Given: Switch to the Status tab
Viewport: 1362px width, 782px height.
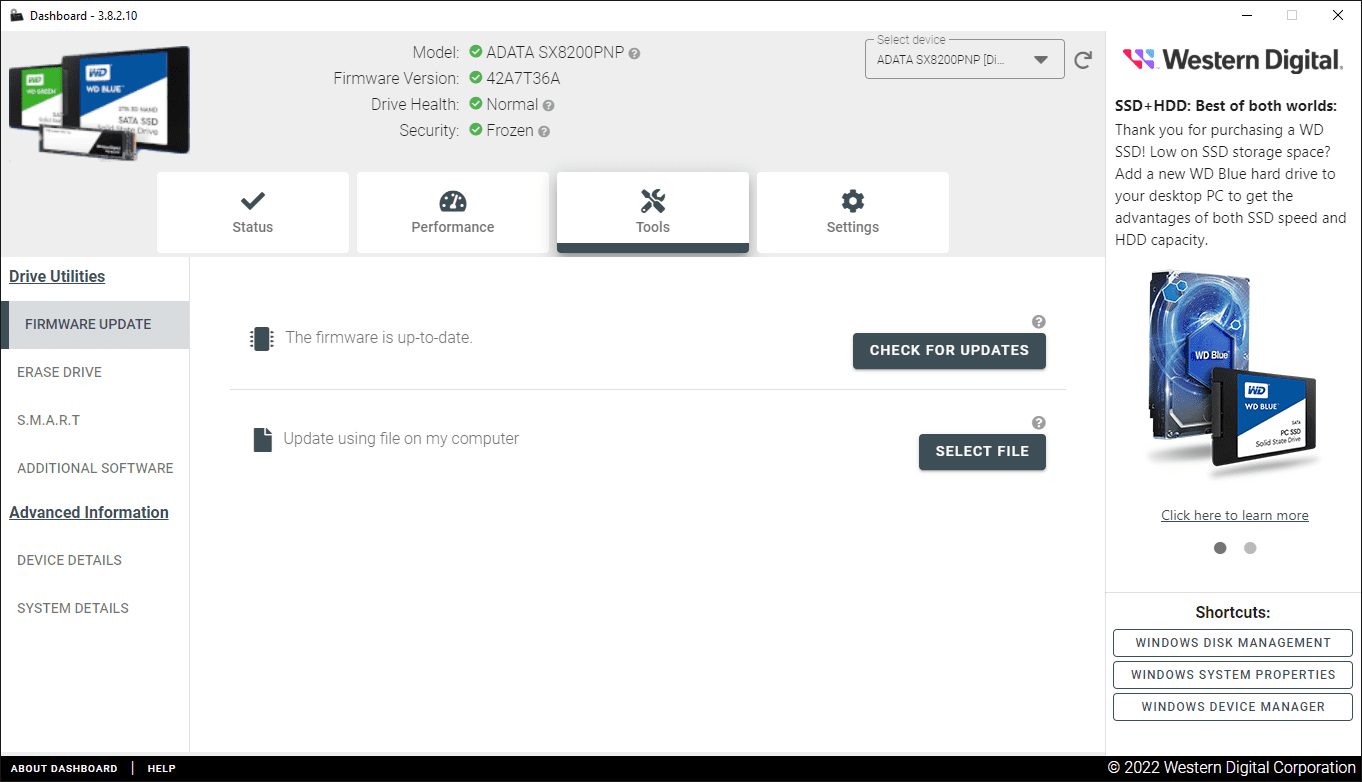Looking at the screenshot, I should 253,212.
